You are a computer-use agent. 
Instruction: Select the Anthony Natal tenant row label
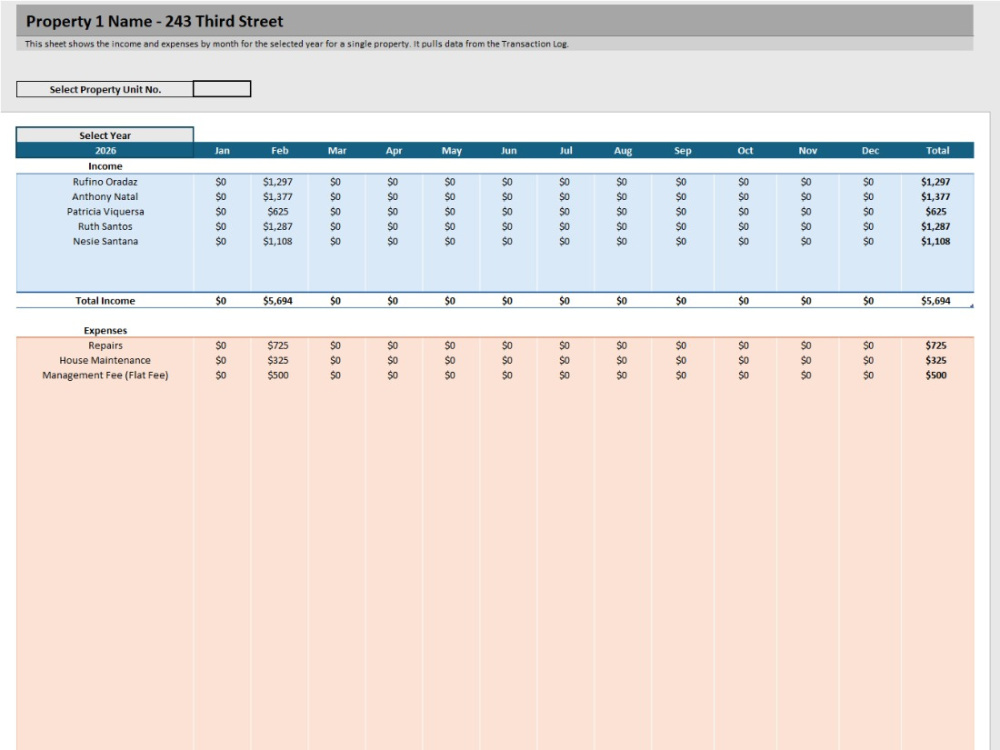point(105,196)
